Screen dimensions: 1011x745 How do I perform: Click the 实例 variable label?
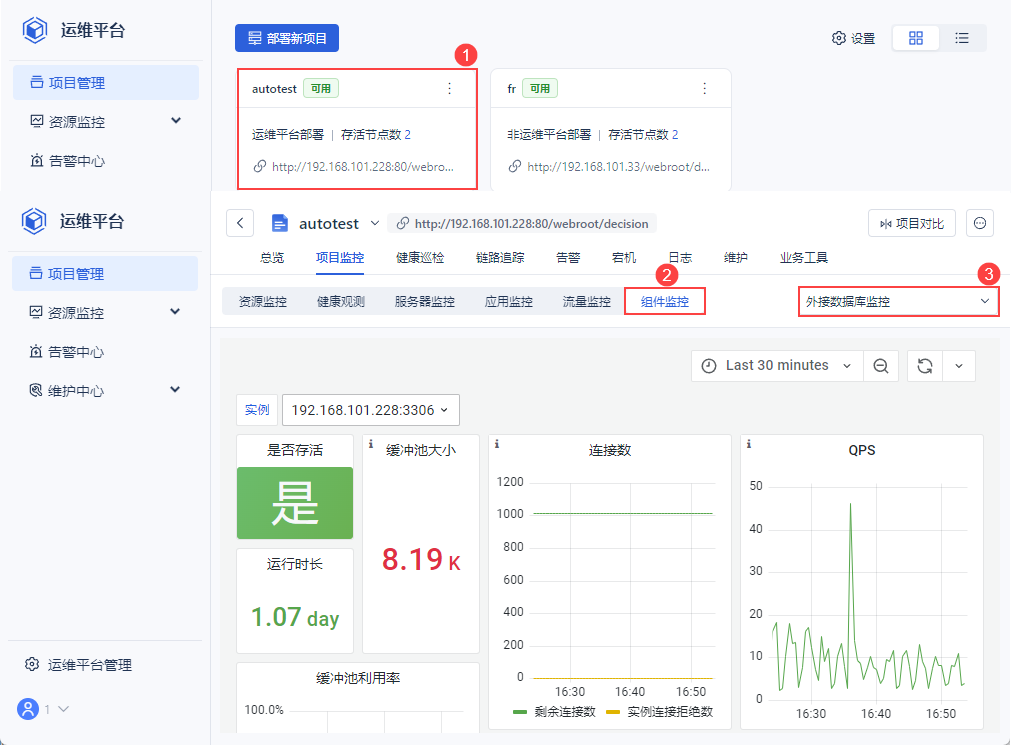coord(257,410)
